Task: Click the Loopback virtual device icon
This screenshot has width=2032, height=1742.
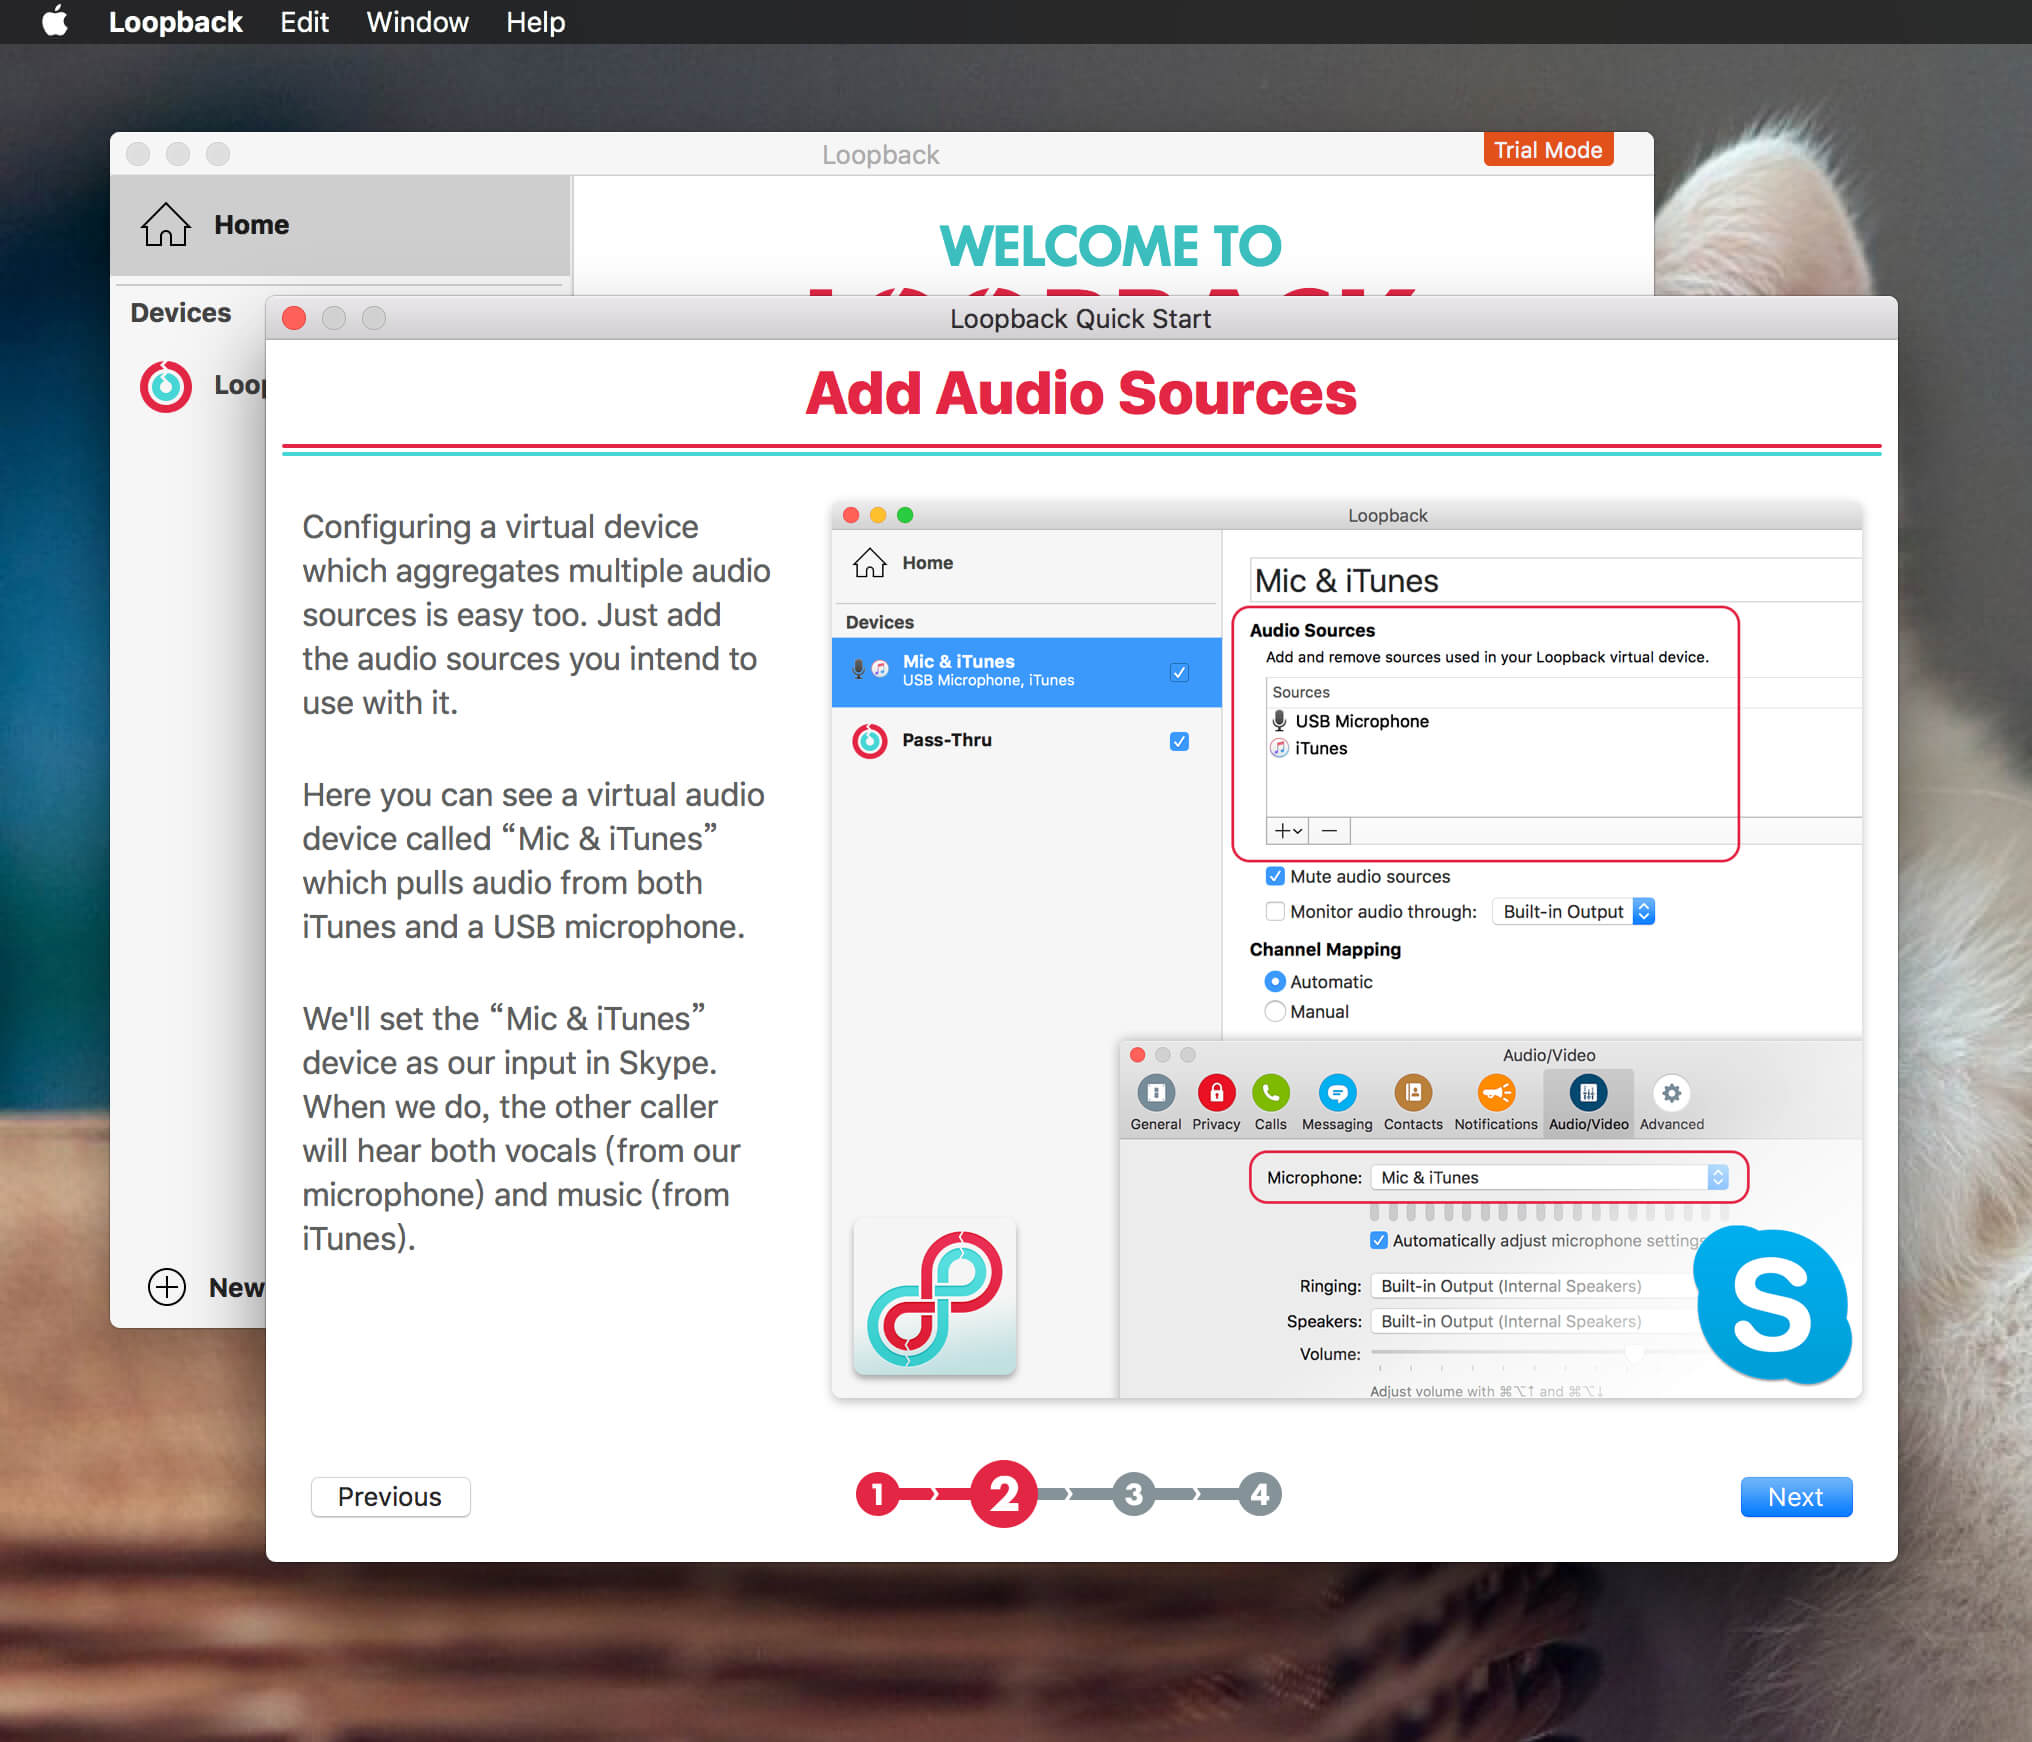Action: pos(169,384)
